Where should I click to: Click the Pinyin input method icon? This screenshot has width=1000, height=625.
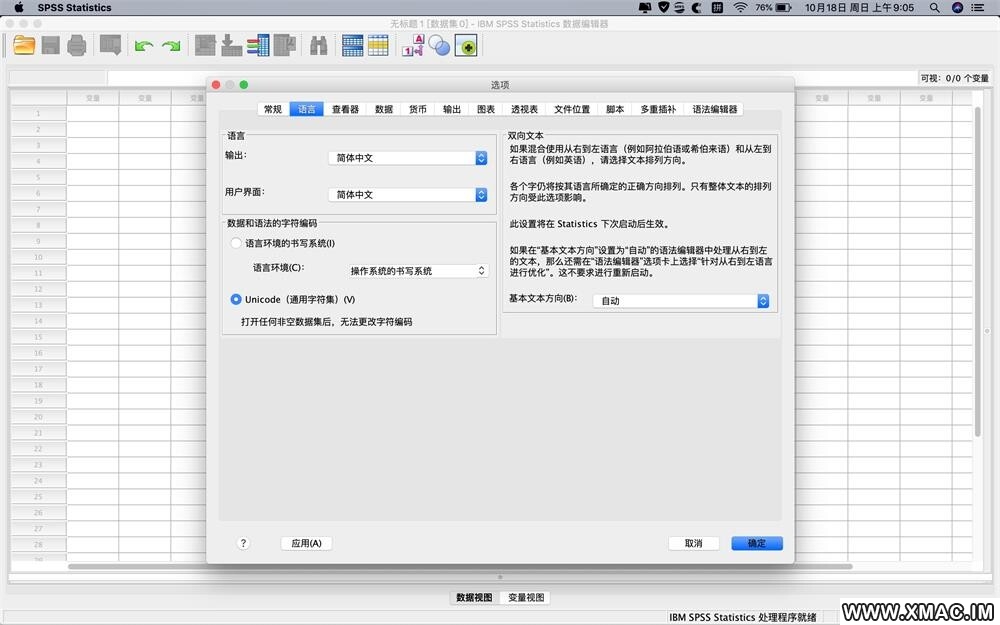[x=717, y=8]
